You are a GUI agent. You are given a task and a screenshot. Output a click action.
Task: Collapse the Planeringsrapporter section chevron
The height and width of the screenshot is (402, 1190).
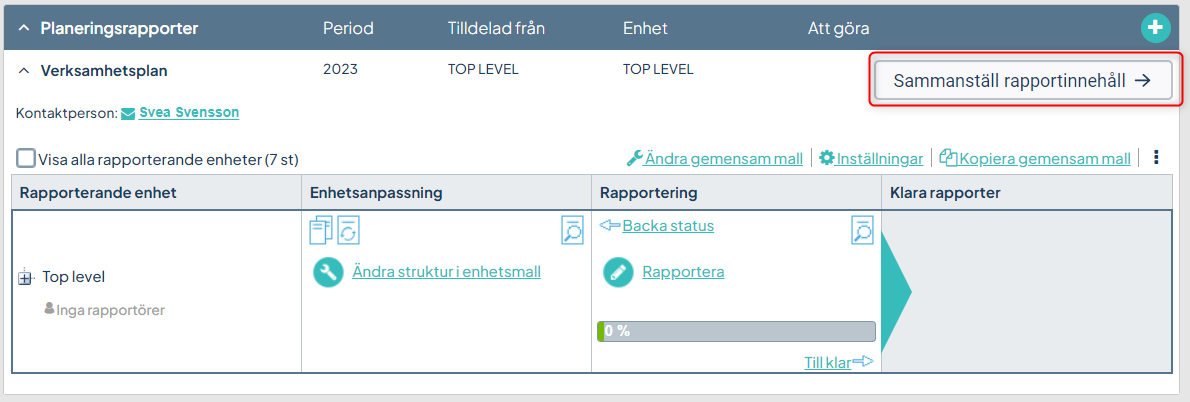click(24, 29)
